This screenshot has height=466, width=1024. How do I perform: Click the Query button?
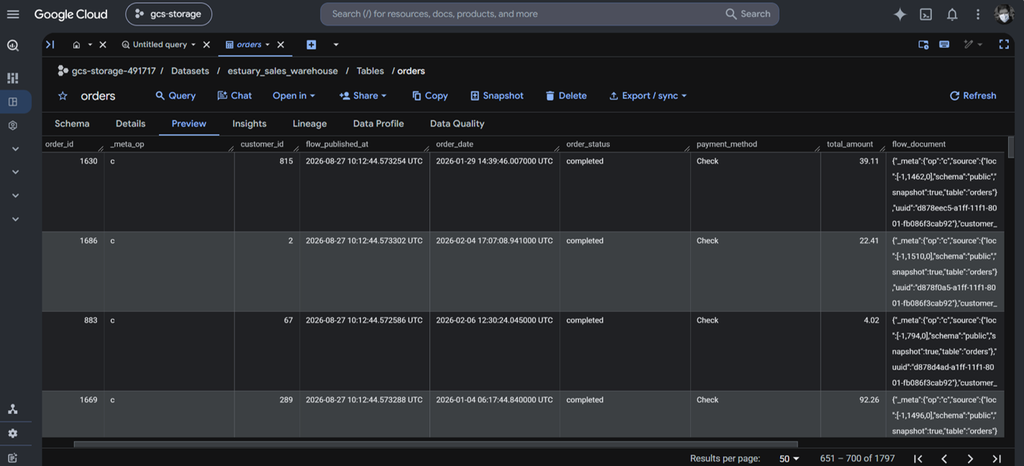(175, 96)
